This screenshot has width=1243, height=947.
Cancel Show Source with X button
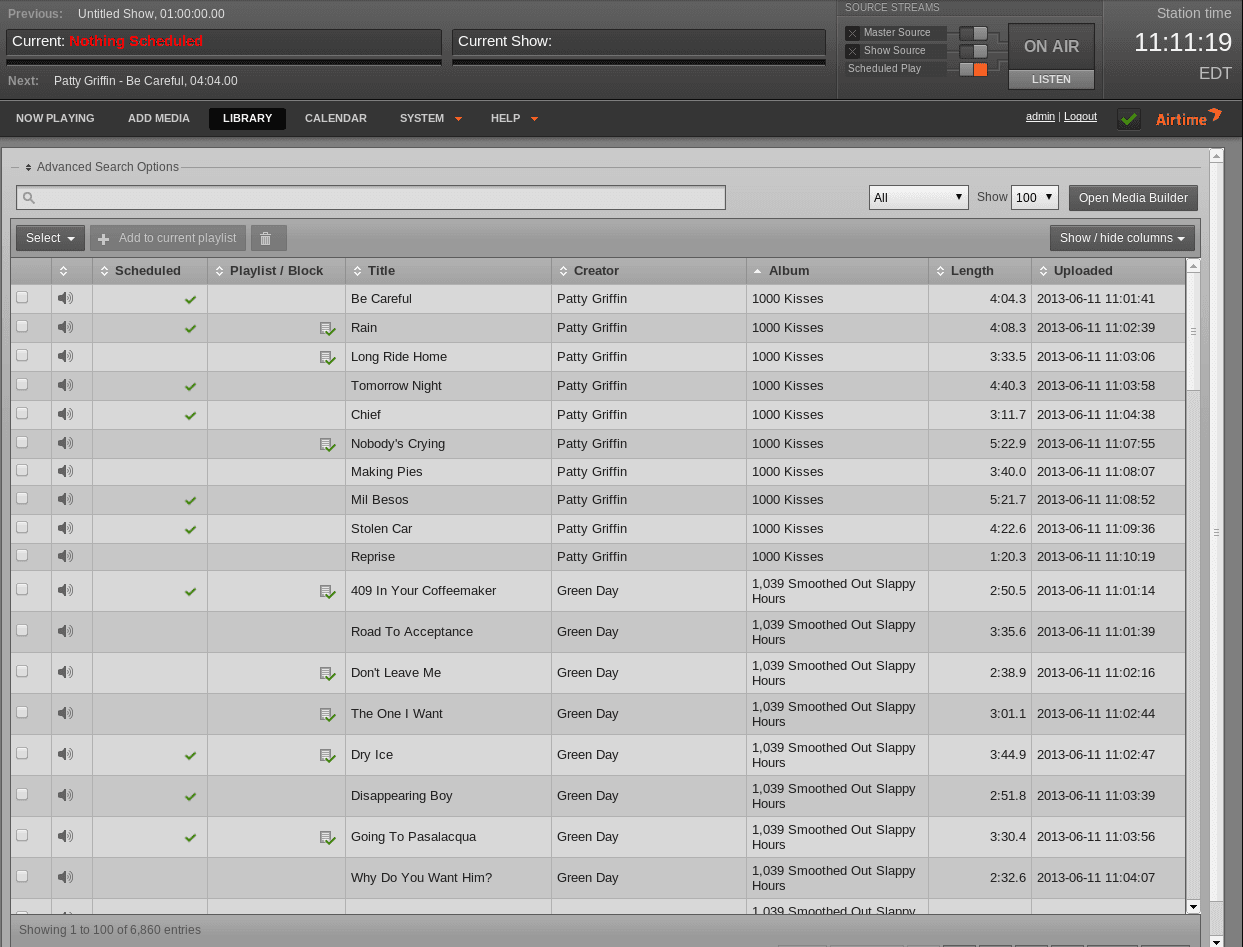coord(853,51)
